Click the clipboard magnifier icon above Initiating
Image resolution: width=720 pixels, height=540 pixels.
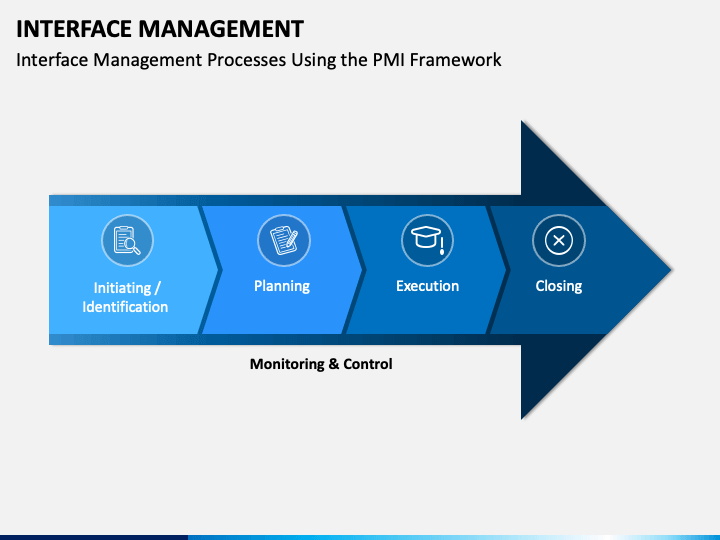pos(127,240)
